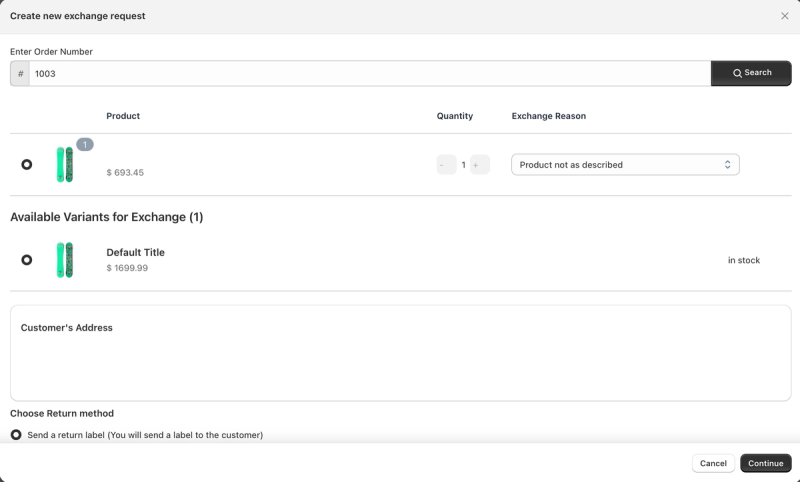Click the Default Title variant name

click(x=135, y=252)
